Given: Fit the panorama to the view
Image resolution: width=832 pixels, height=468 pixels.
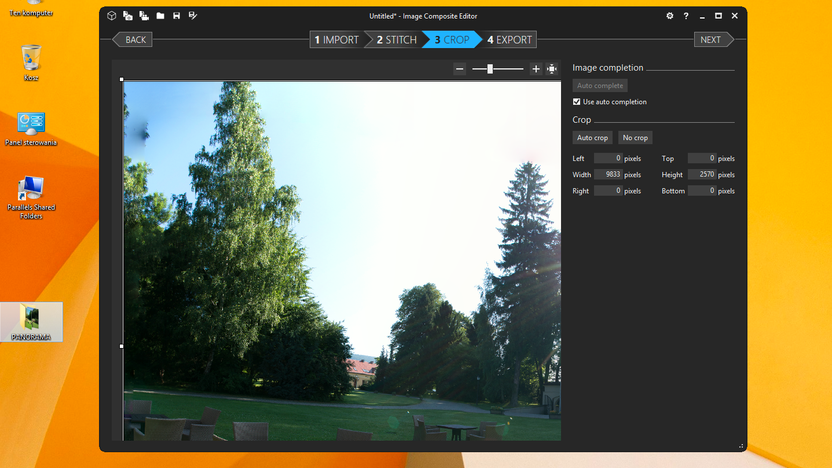Looking at the screenshot, I should 552,69.
